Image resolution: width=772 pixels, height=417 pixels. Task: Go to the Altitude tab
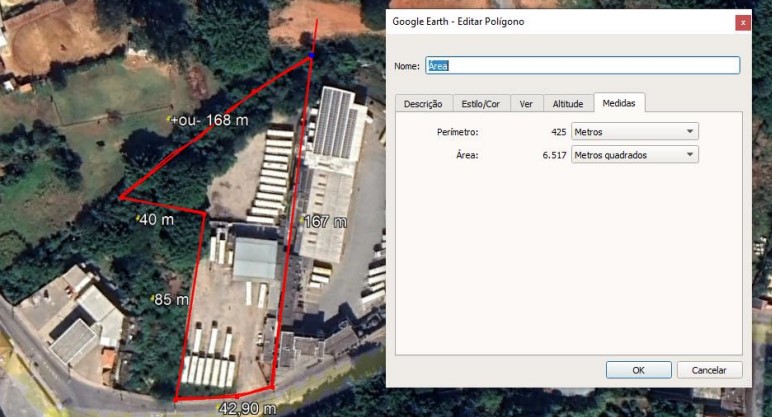point(567,104)
